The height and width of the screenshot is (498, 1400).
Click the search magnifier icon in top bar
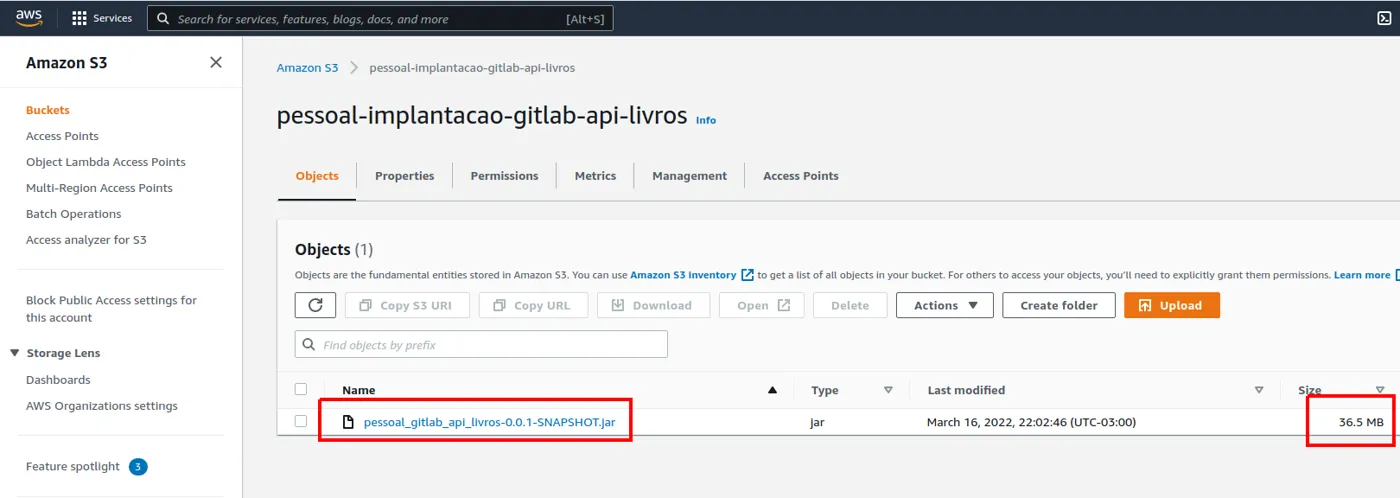163,18
